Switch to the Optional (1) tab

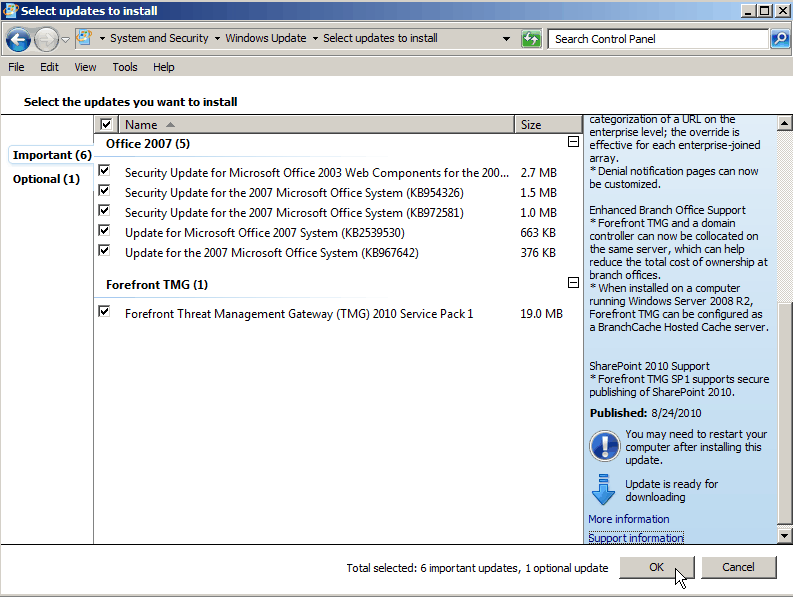(47, 179)
